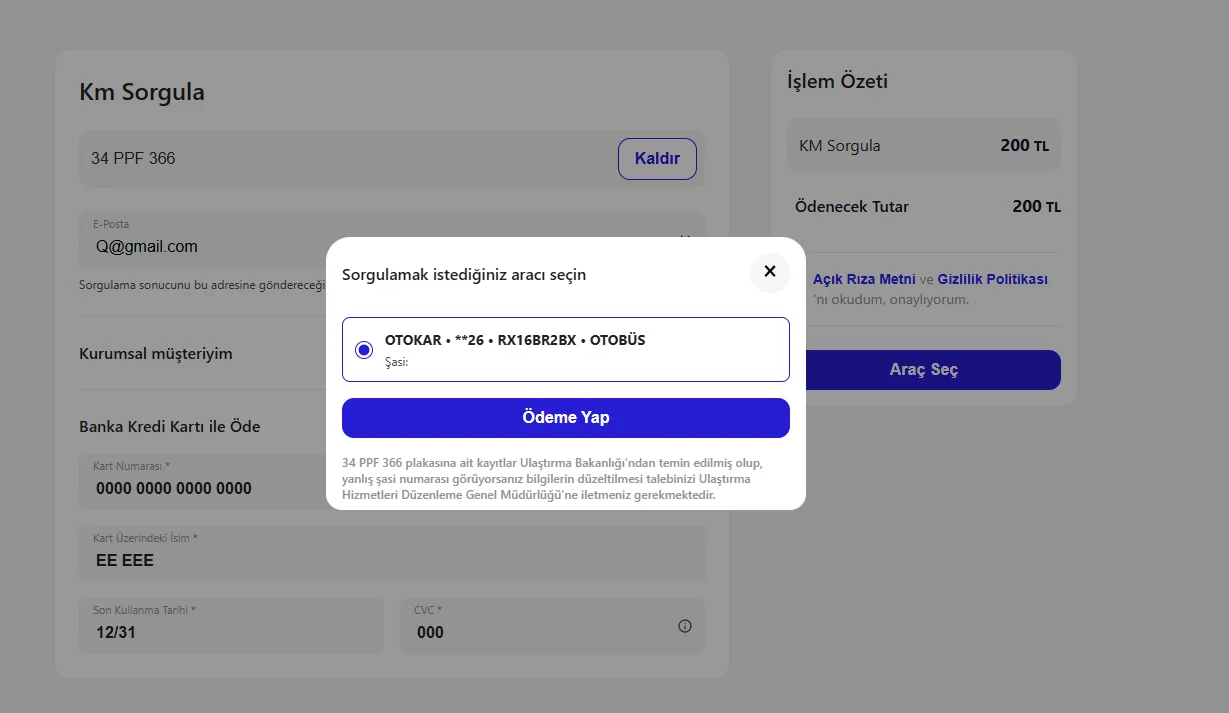Screen dimensions: 1229x713
Task: Select the OTOKAR vehicle radio button
Action: coord(364,350)
